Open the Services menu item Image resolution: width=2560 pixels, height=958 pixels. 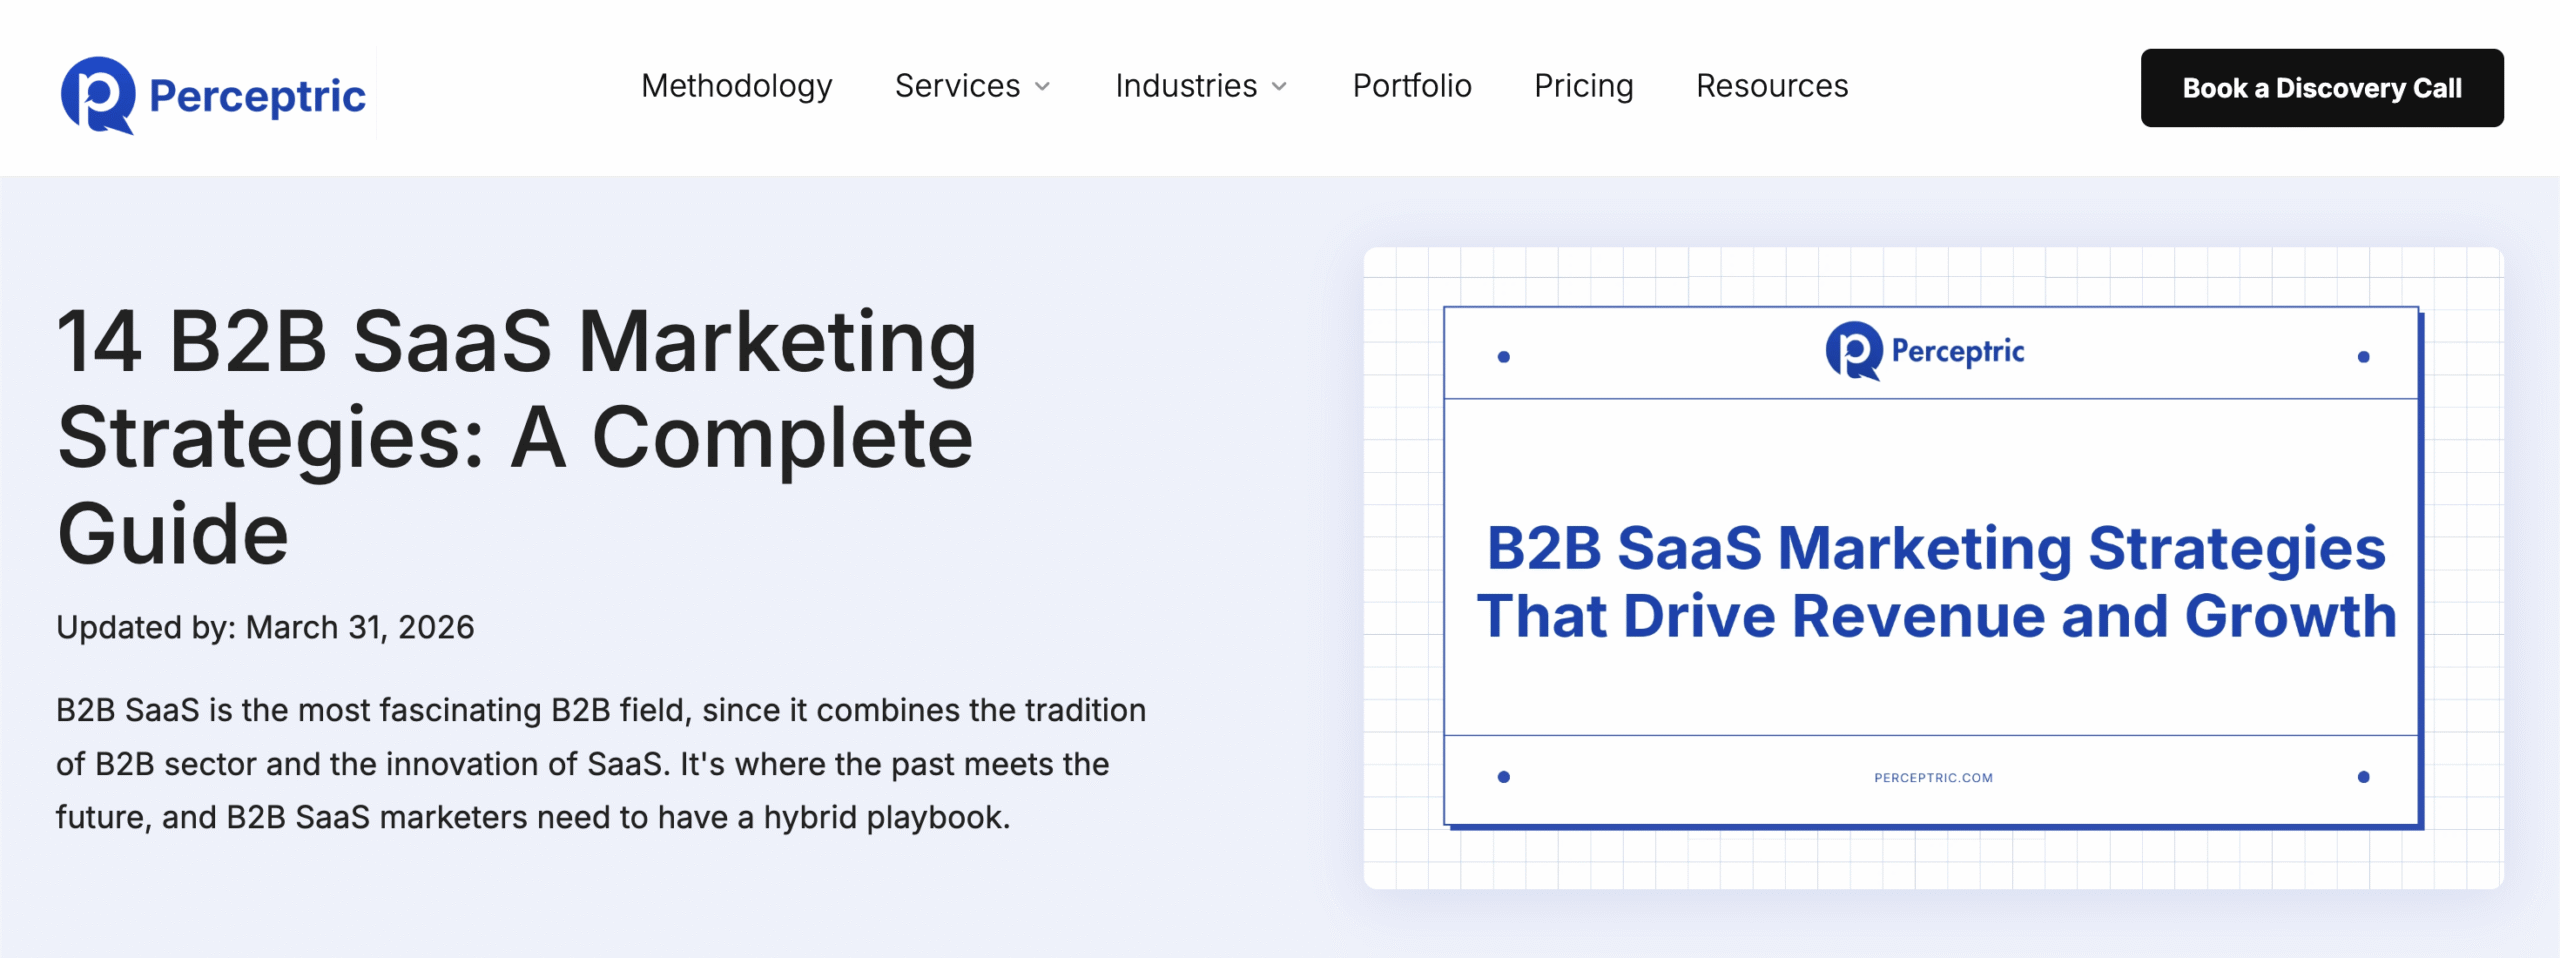coord(957,86)
